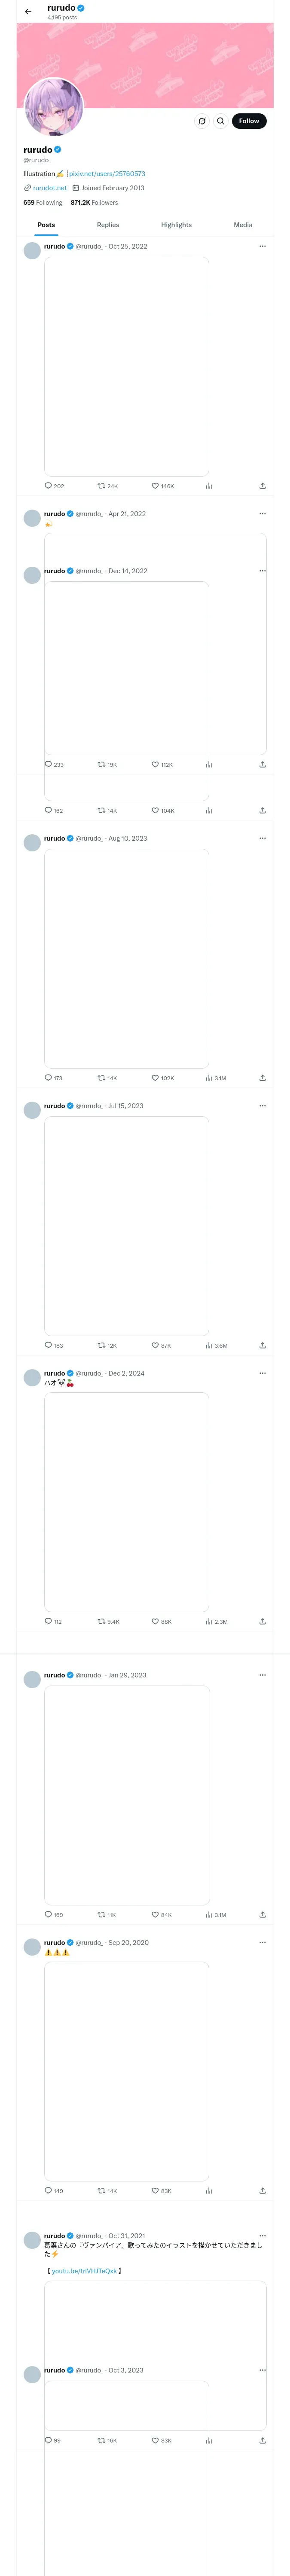
Task: Expand three-dot menu on Sep 20, 2020 post
Action: [x=262, y=1942]
